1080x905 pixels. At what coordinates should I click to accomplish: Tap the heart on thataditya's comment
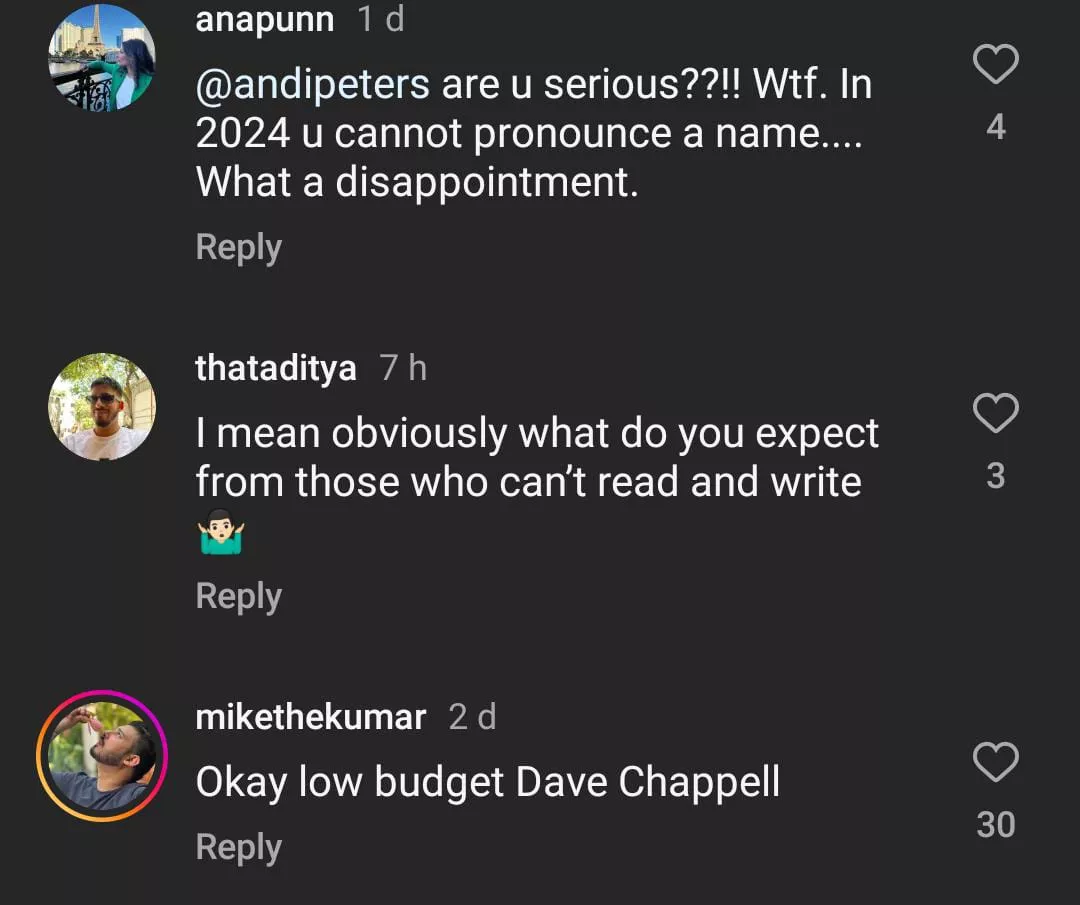coord(995,414)
